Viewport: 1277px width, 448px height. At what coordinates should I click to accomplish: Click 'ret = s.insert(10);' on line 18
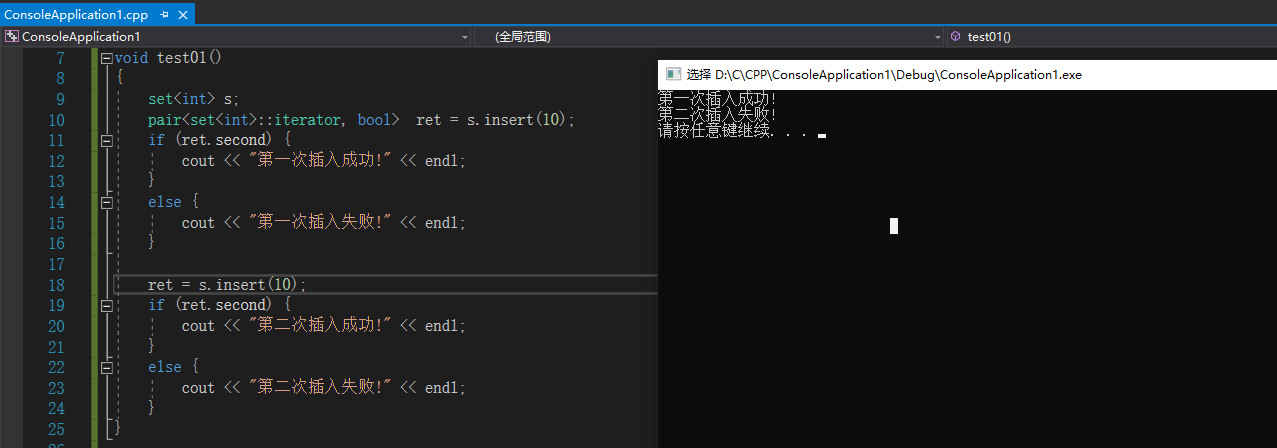pyautogui.click(x=227, y=285)
